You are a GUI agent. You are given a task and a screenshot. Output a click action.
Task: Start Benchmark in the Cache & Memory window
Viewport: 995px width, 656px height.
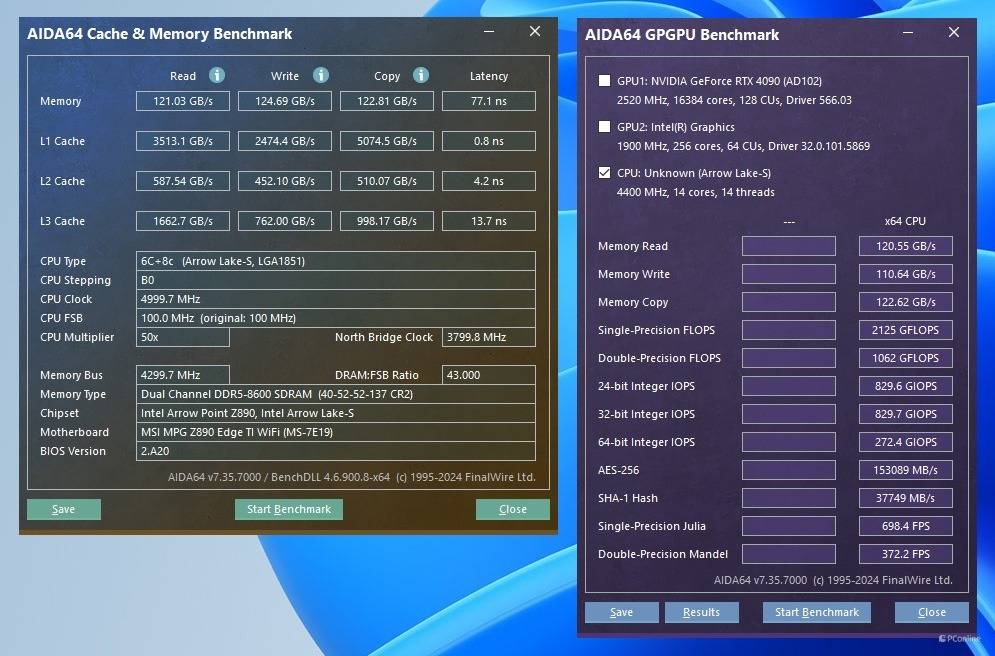[x=289, y=509]
